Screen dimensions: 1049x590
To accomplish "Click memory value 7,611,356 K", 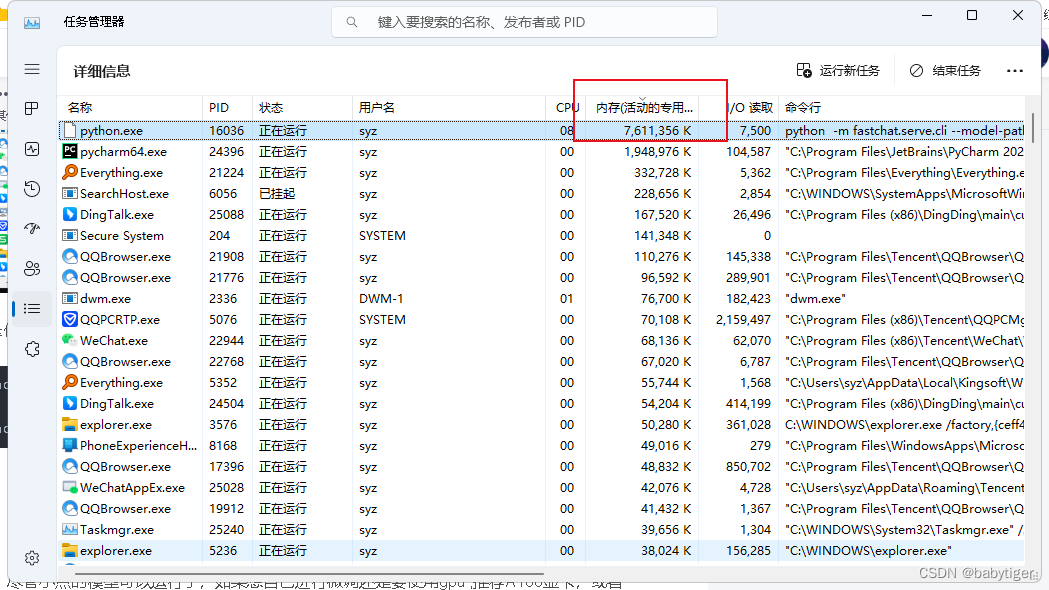I will tap(657, 131).
